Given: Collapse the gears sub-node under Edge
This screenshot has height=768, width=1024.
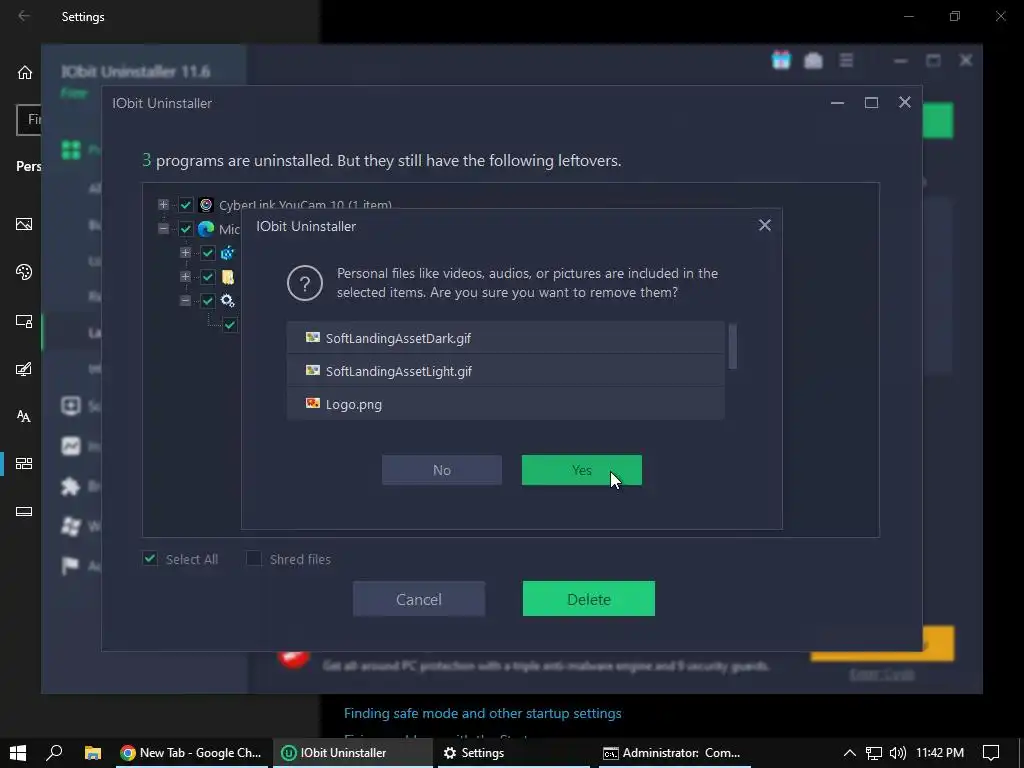Looking at the screenshot, I should [185, 300].
